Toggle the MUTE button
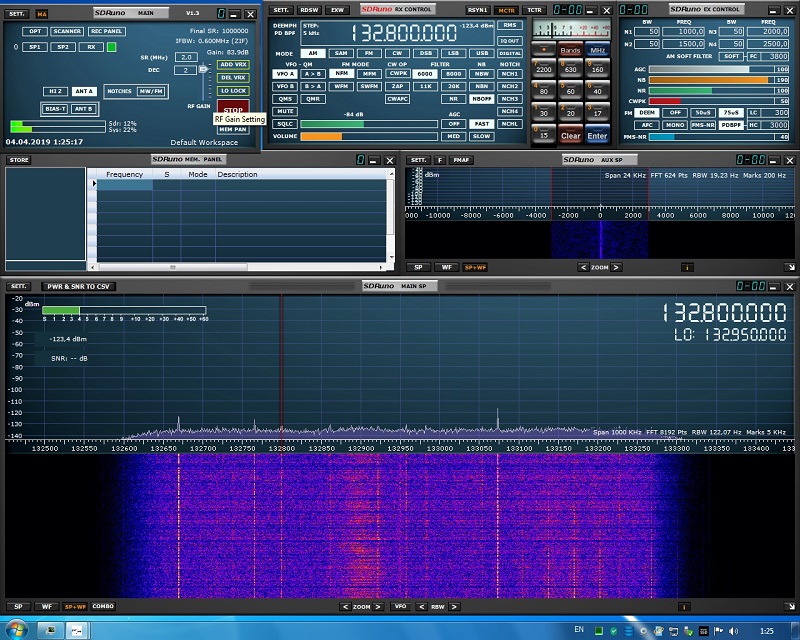Viewport: 800px width, 640px height. tap(285, 111)
